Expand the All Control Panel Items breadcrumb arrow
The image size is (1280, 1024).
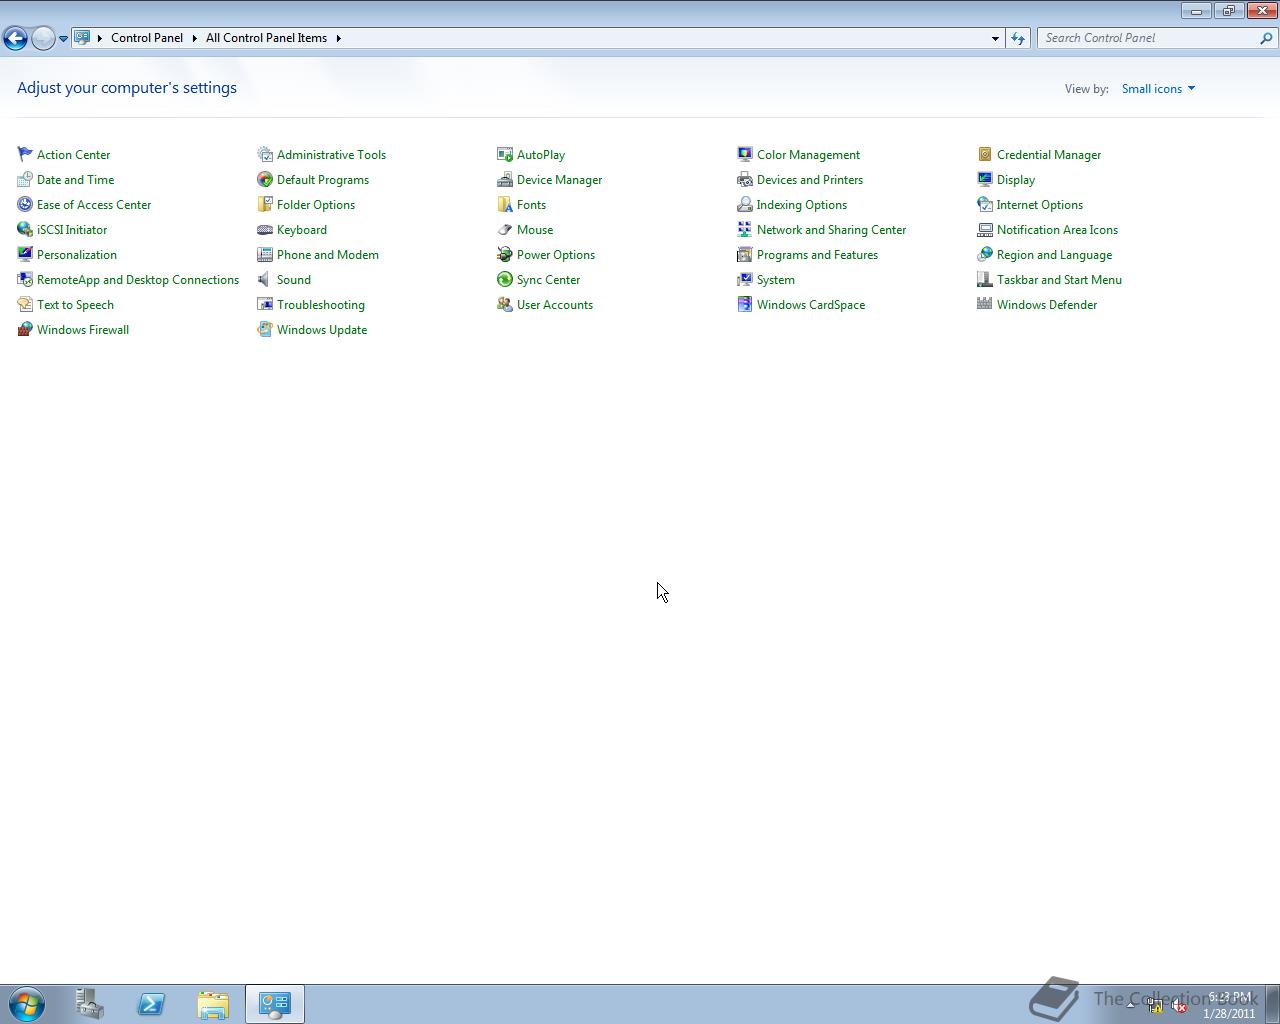click(338, 38)
